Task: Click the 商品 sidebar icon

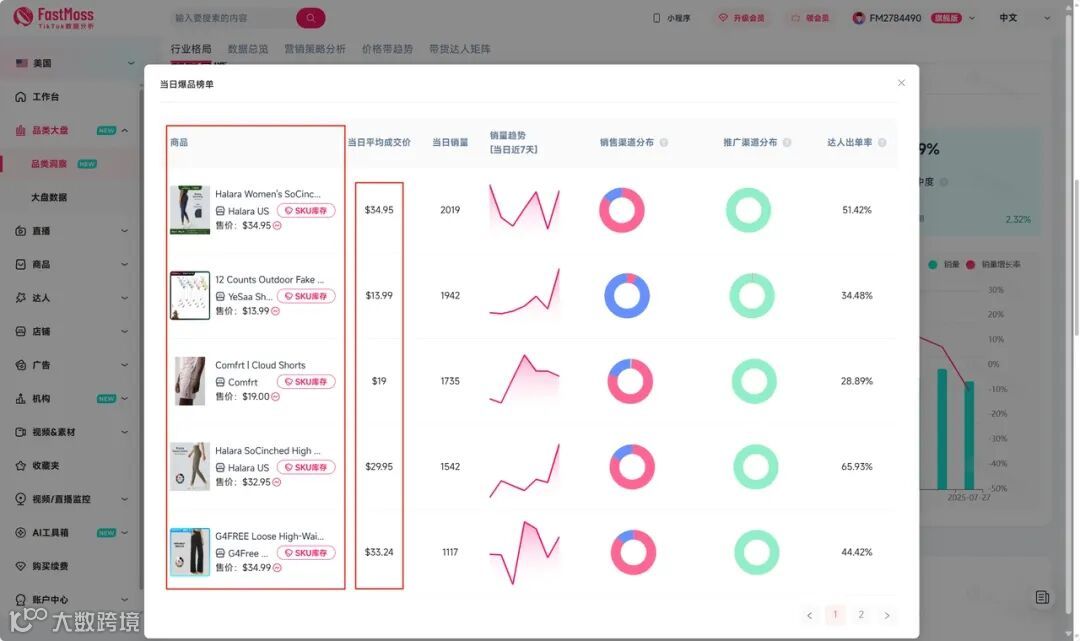Action: click(x=21, y=264)
